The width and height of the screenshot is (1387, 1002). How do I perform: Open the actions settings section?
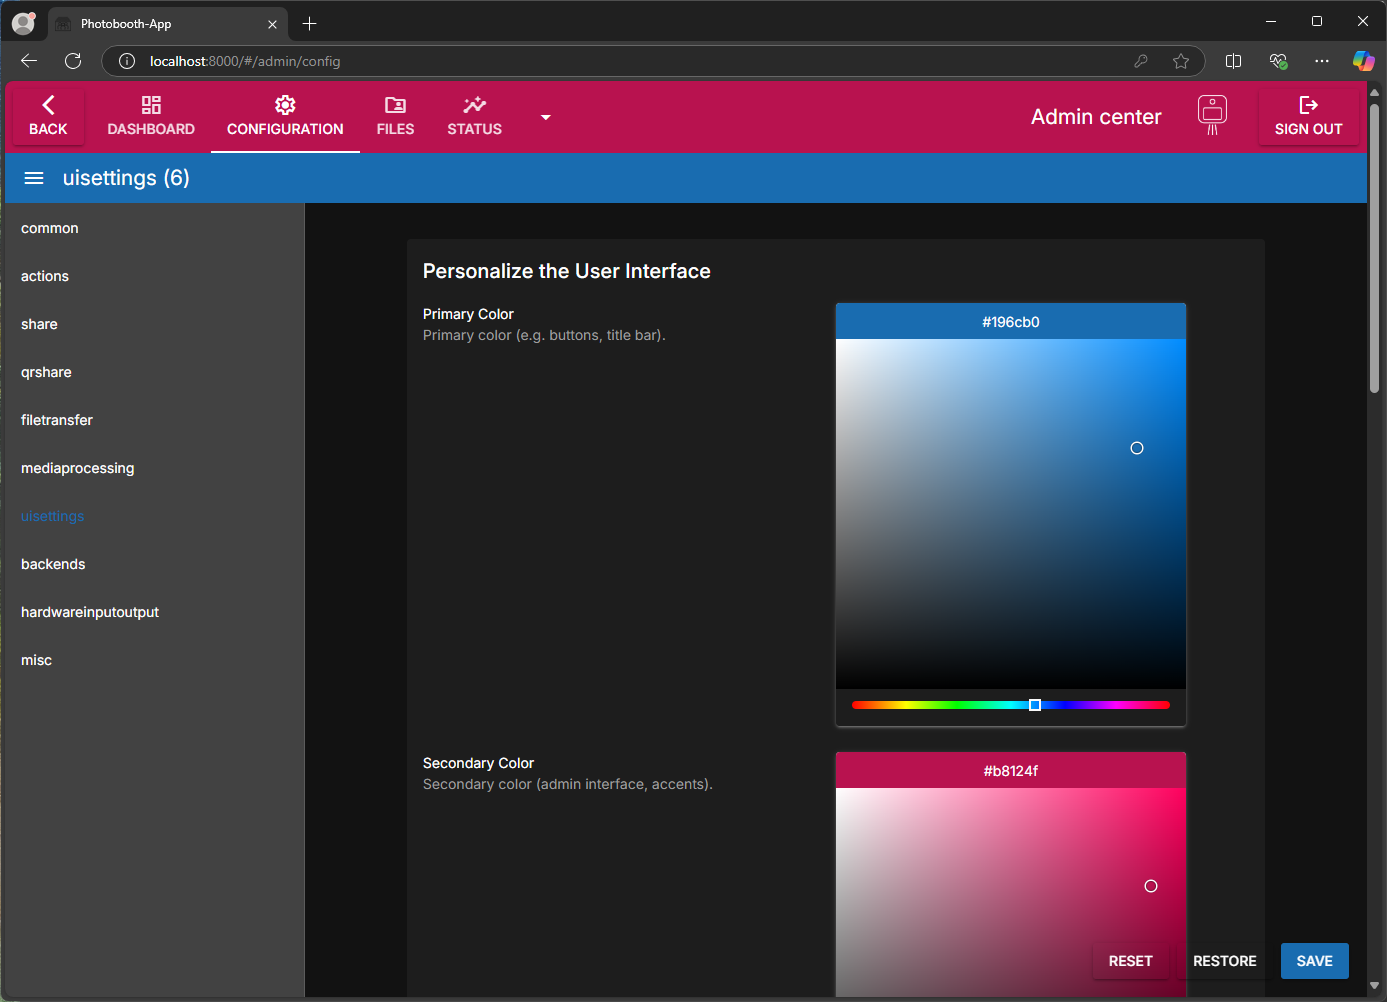[x=154, y=276]
